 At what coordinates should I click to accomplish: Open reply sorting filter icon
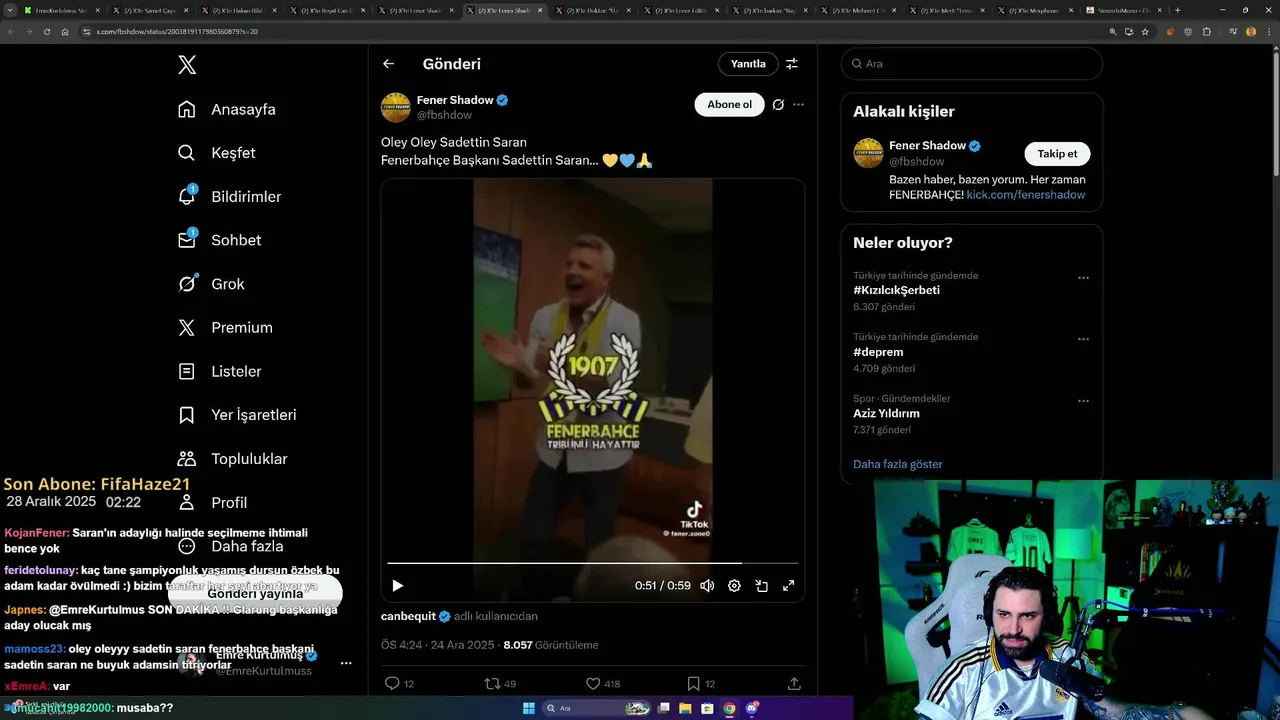point(792,64)
